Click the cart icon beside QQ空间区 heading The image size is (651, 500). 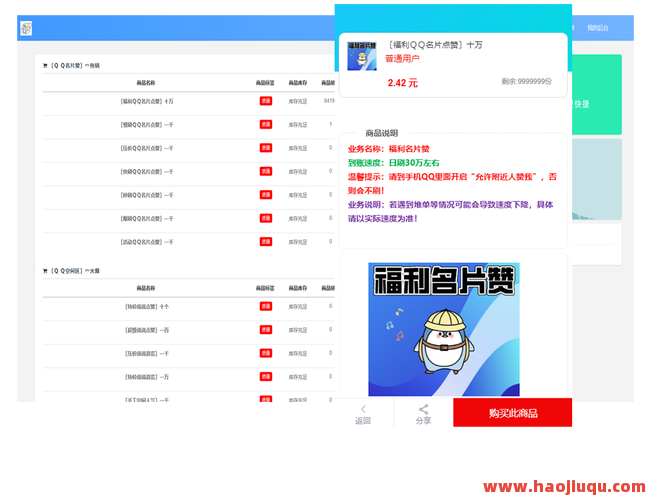(x=45, y=271)
